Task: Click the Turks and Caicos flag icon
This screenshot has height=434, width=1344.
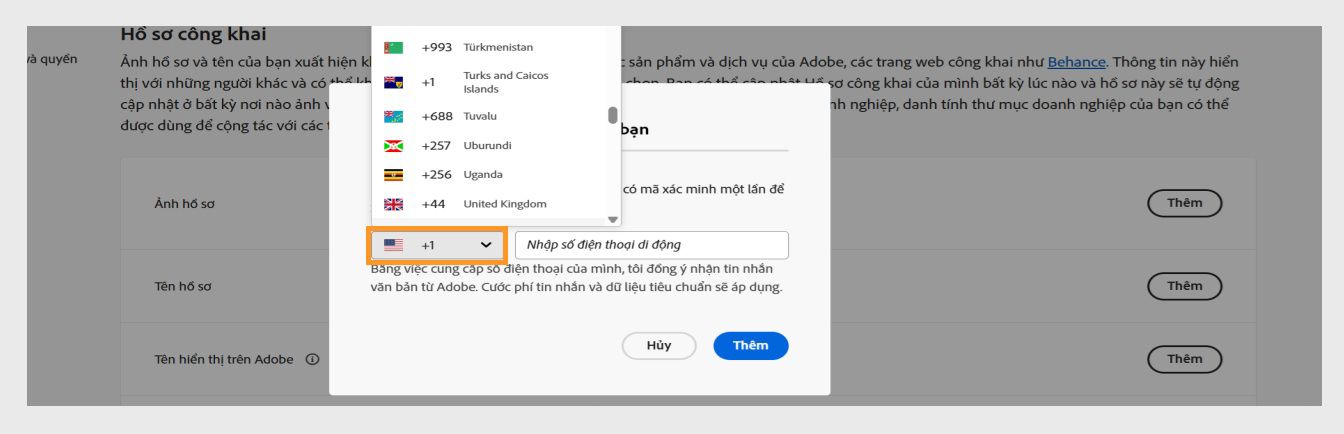Action: pos(394,82)
